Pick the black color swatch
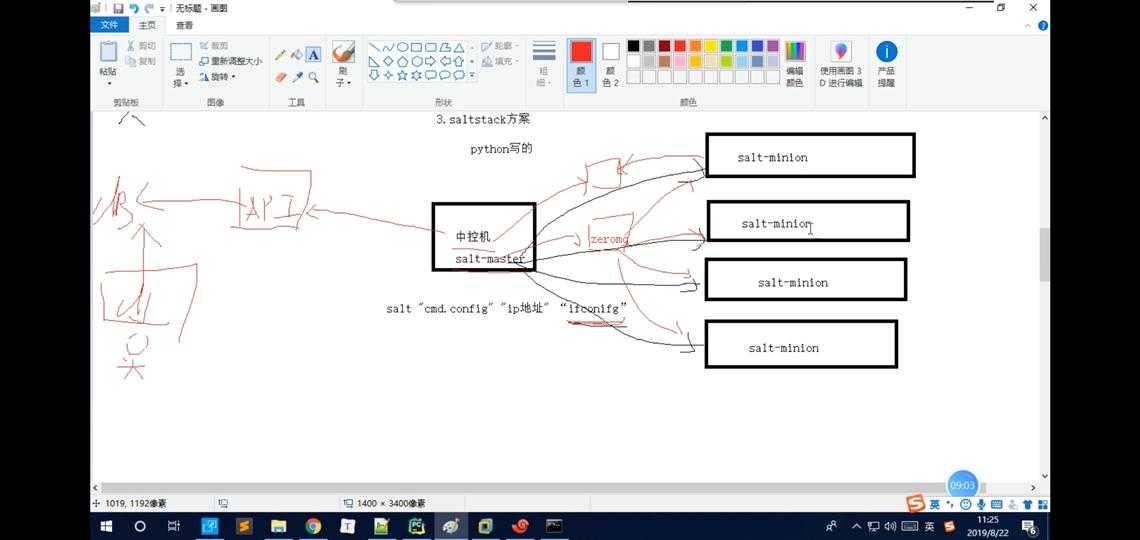Screen dimensions: 1140x540 (x=633, y=46)
